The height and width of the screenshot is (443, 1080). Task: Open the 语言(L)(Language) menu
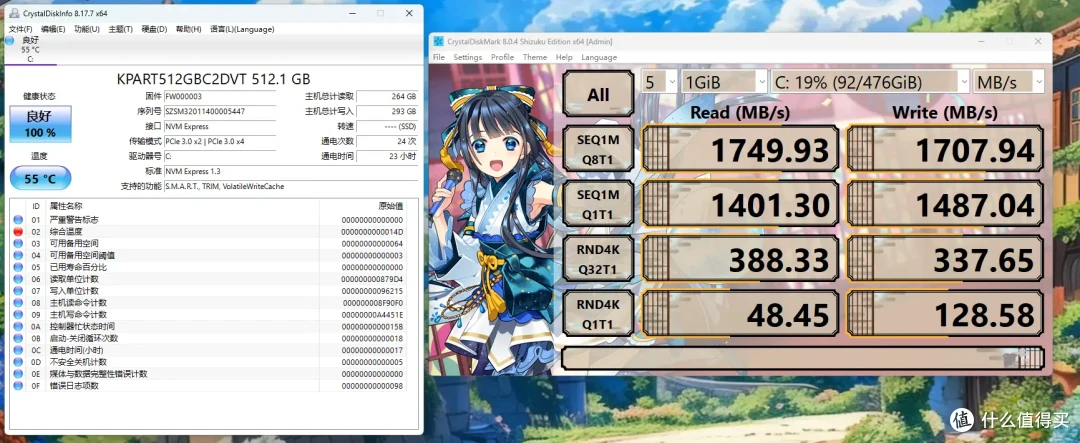(x=242, y=29)
